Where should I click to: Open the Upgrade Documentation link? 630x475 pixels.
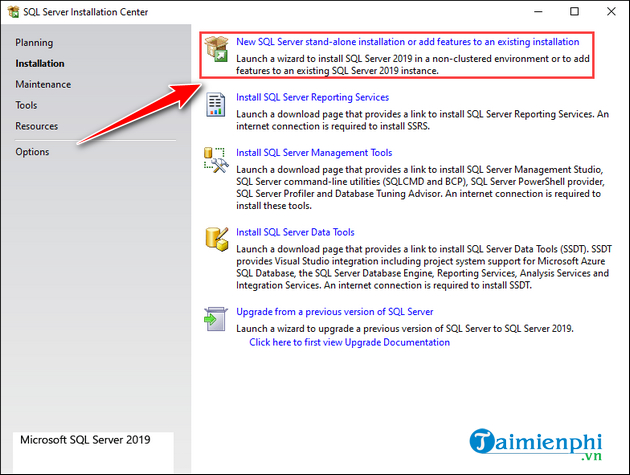(349, 342)
